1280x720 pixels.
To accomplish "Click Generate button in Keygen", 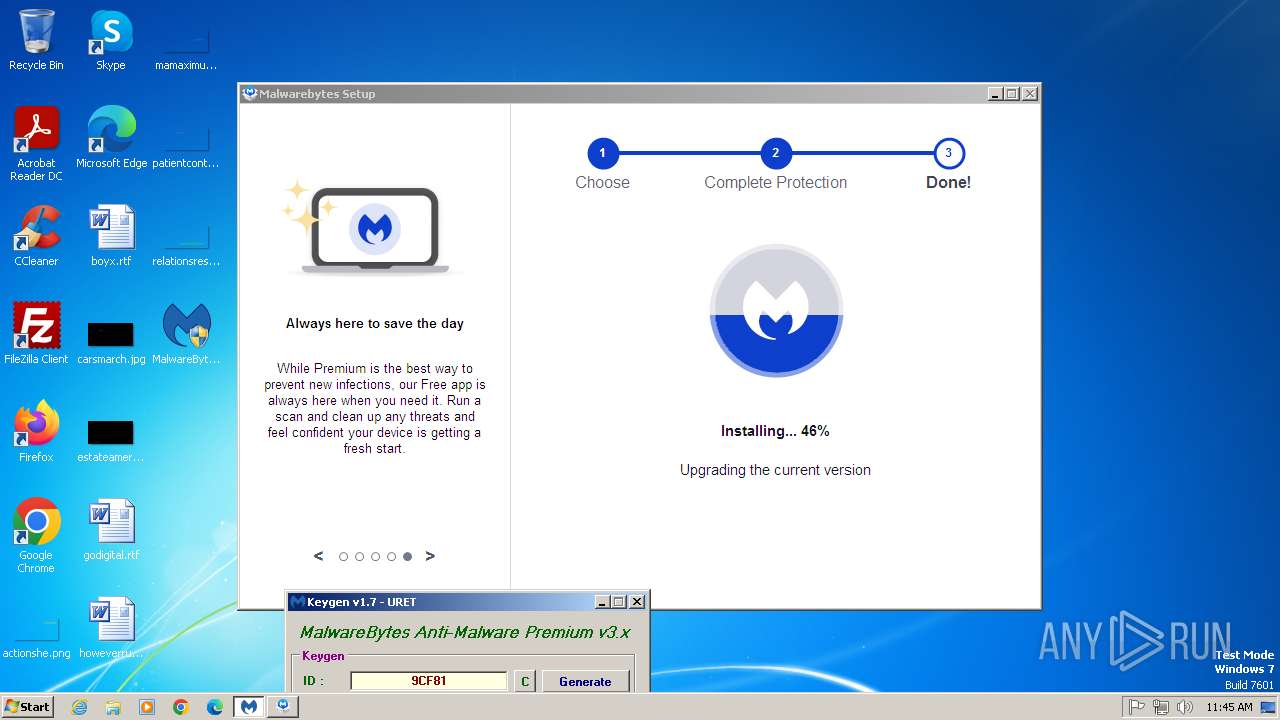I will [585, 681].
